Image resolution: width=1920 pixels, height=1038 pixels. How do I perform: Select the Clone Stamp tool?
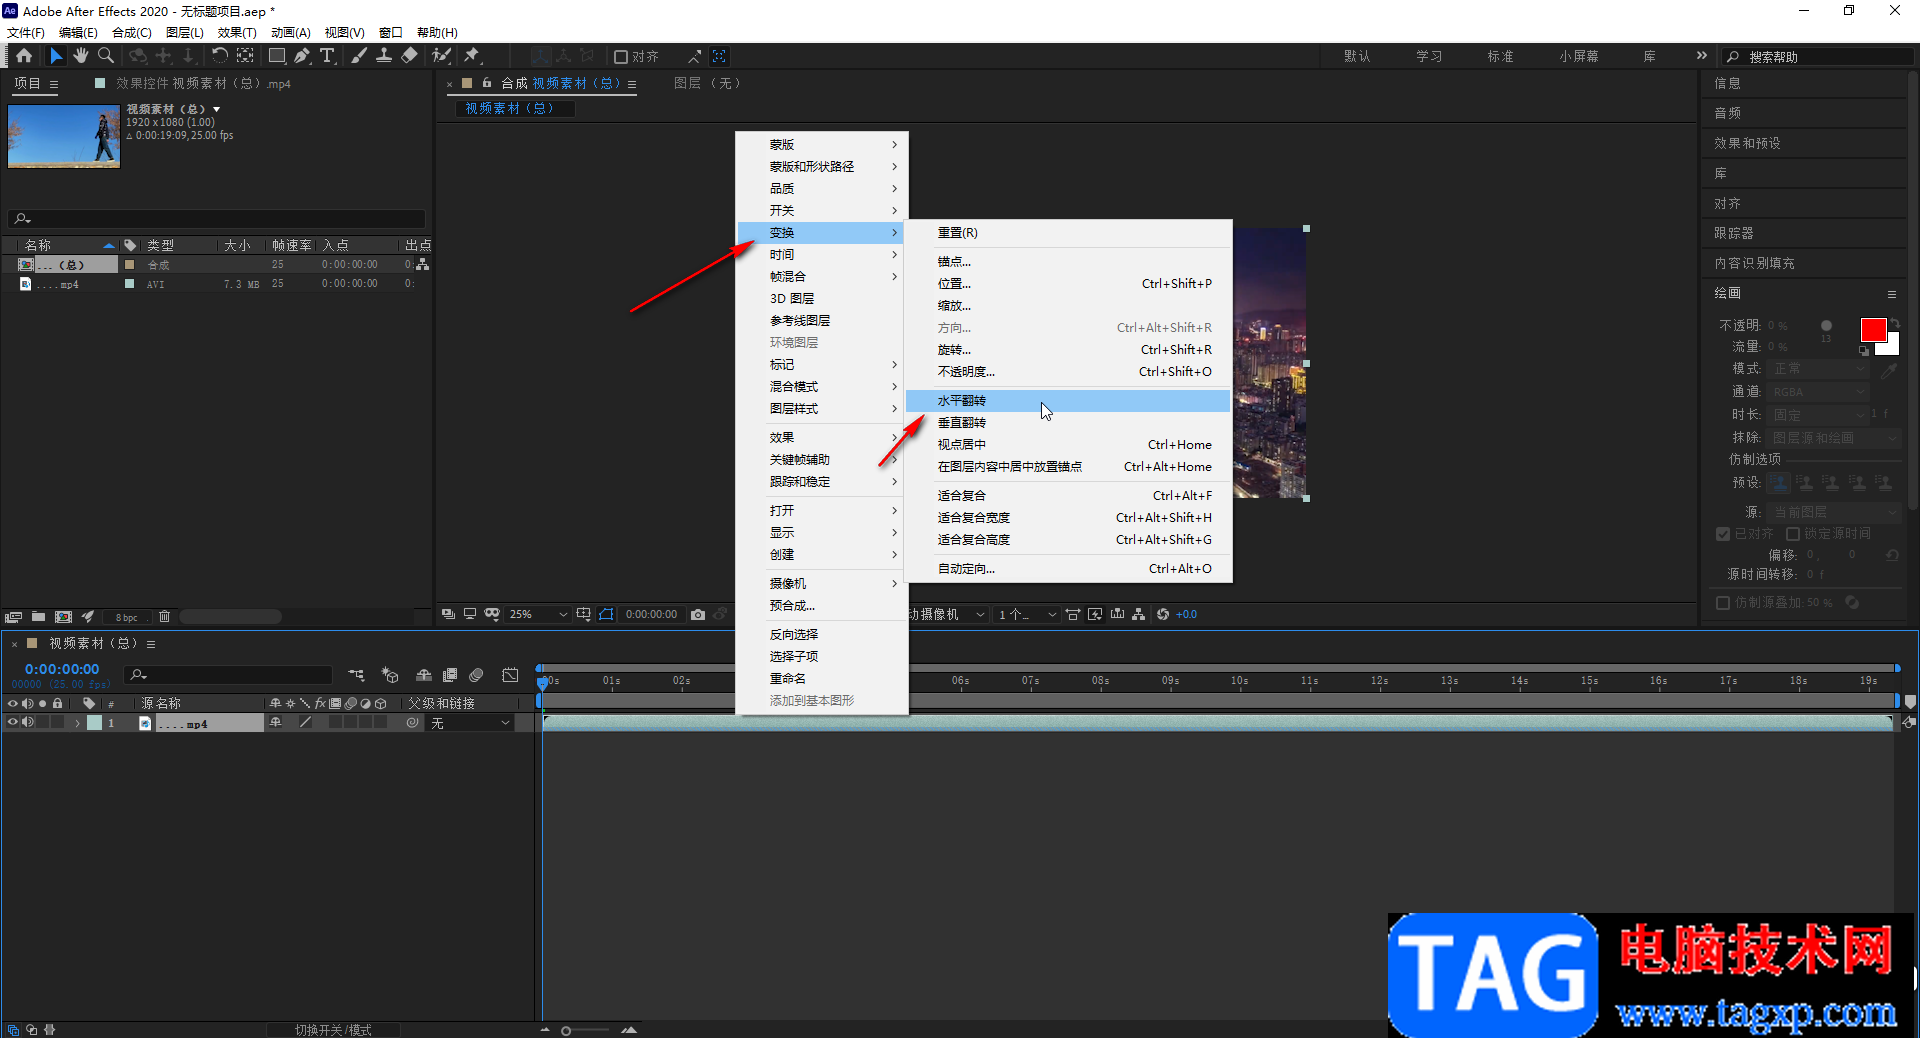383,56
